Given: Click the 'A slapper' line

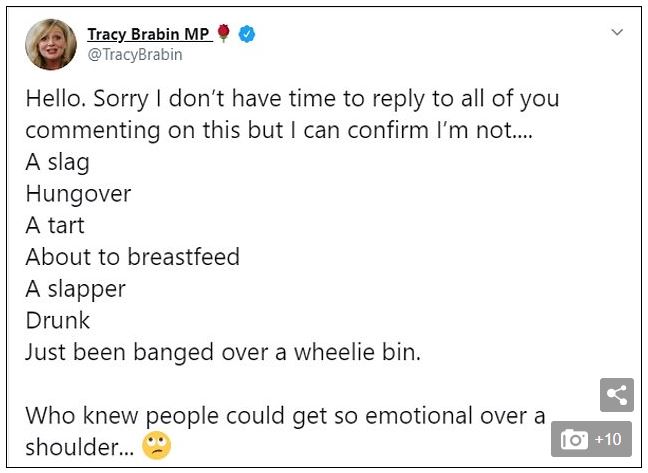Looking at the screenshot, I should click(x=75, y=289).
